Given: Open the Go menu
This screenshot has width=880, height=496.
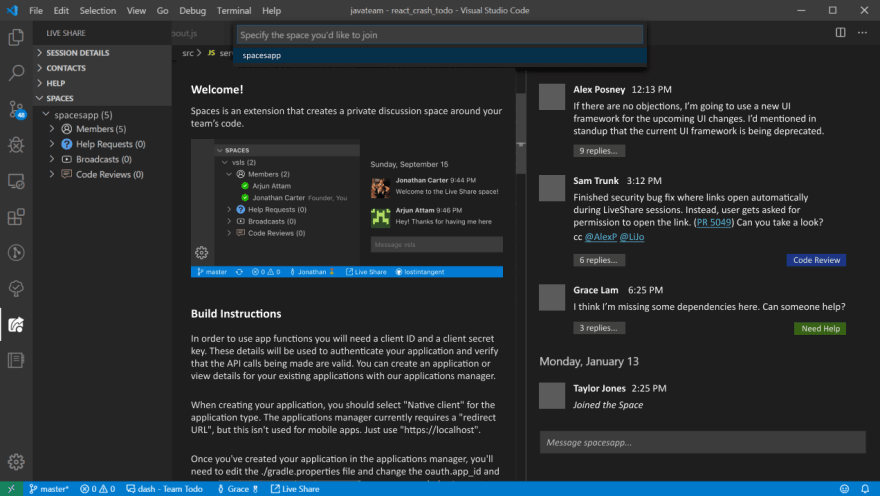Looking at the screenshot, I should click(x=162, y=10).
